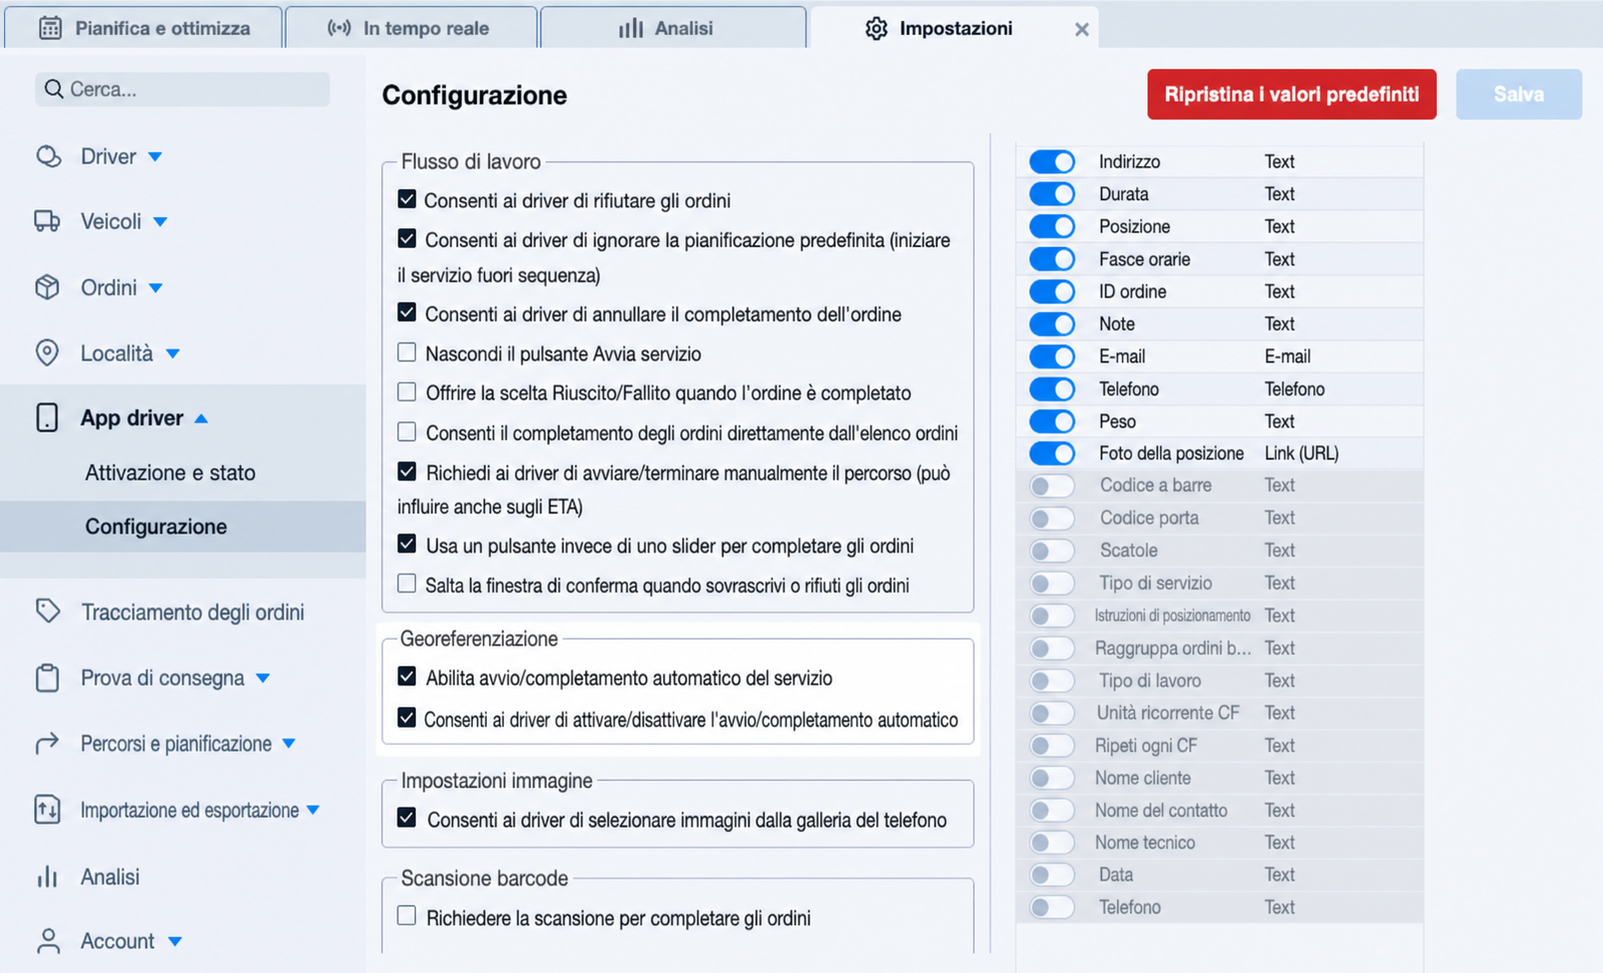This screenshot has height=973, width=1603.
Task: Expand the Driver menu arrow
Action: 155,157
